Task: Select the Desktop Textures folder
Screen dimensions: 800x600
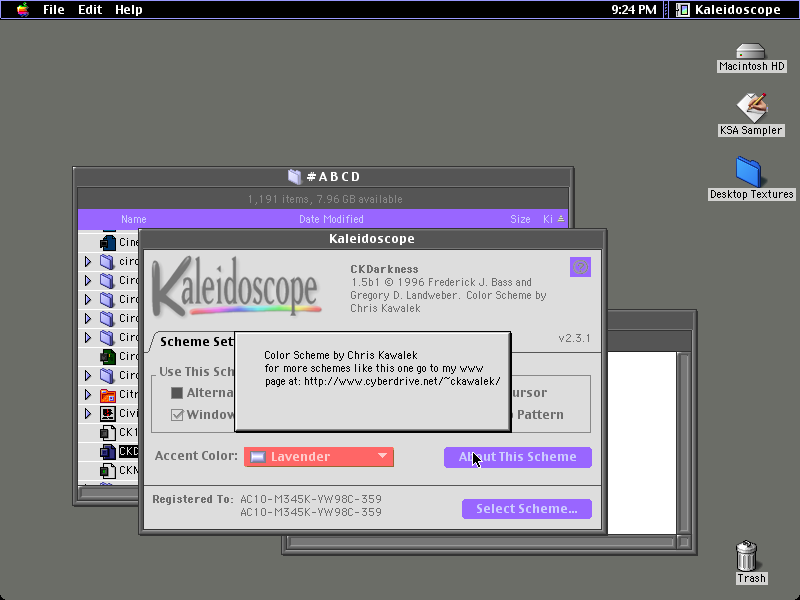Action: (748, 171)
